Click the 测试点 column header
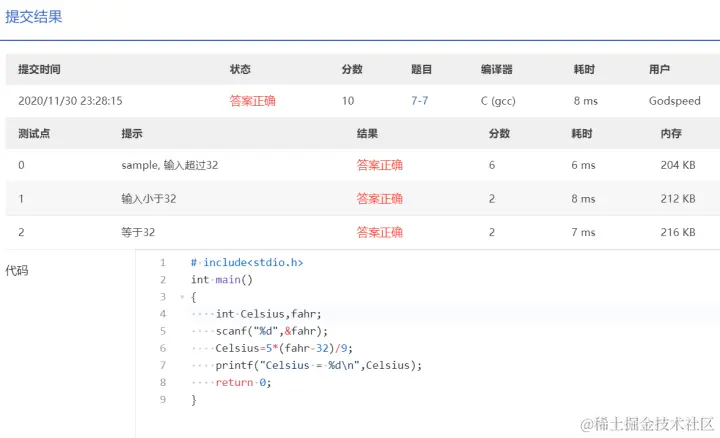This screenshot has width=720, height=438. [x=34, y=134]
